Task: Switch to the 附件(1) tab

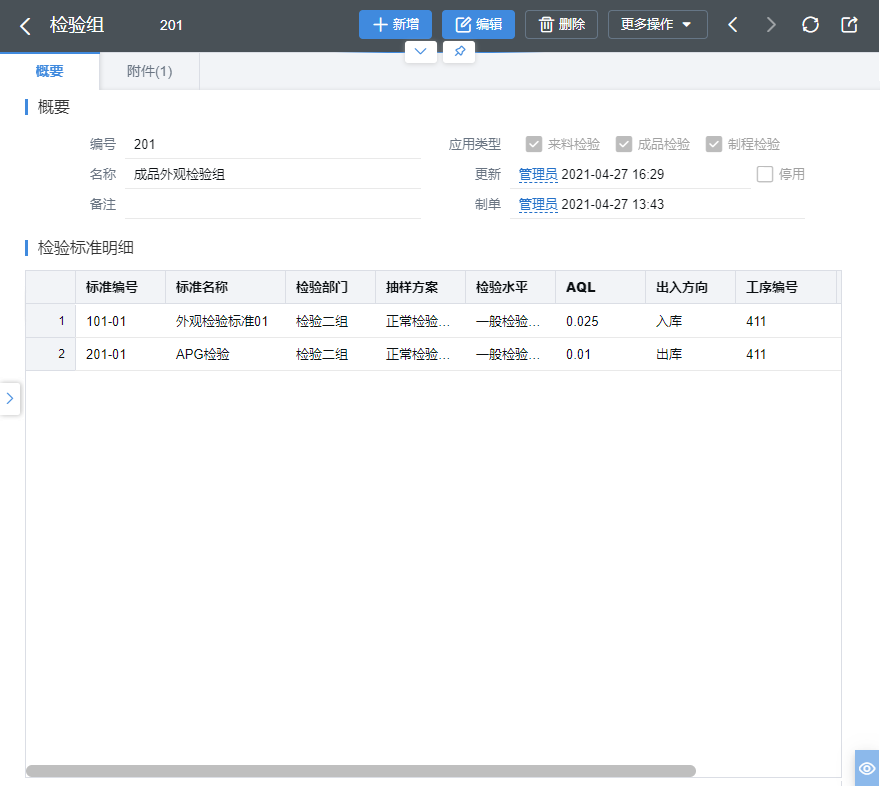Action: (x=149, y=71)
